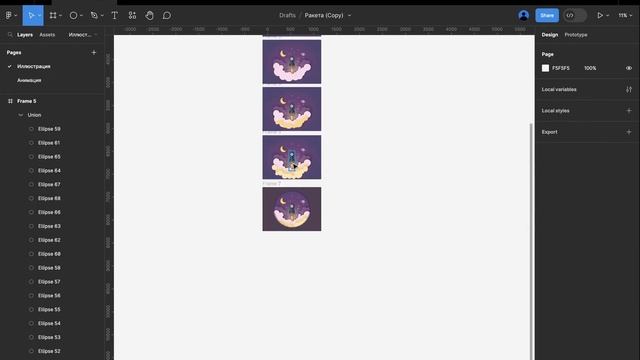Open the Иллюст... page selector dropdown
Viewport: 640px width, 360px height.
[83, 35]
